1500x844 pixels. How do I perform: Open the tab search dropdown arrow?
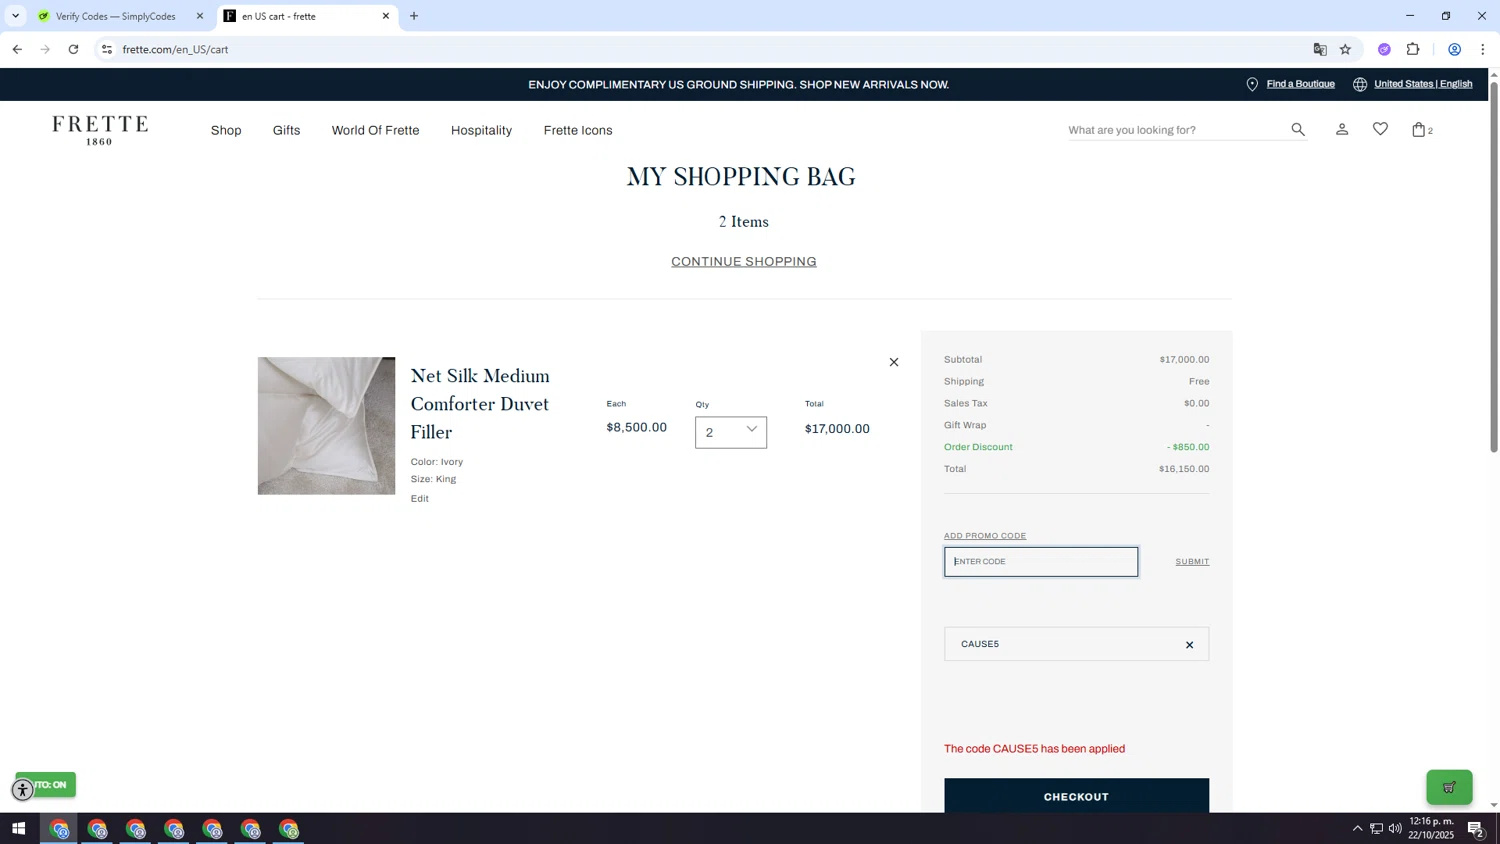coord(15,16)
